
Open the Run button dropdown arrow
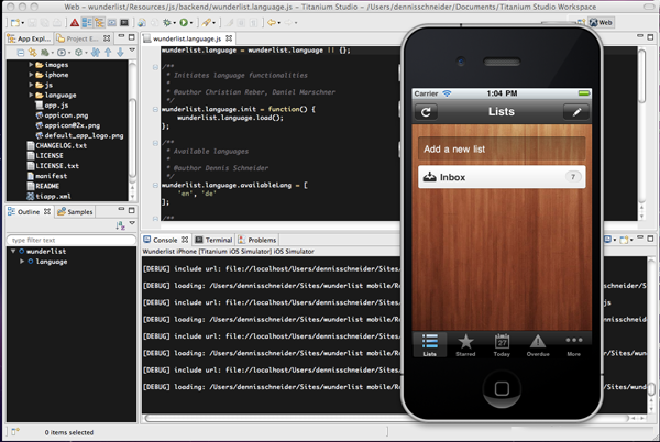pos(191,23)
